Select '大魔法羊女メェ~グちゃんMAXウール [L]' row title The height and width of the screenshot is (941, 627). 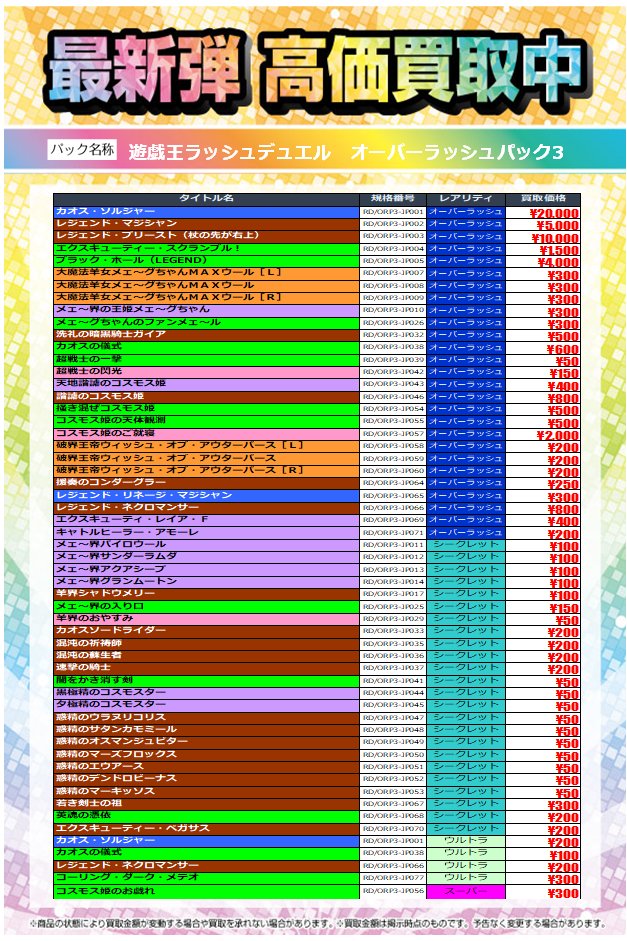206,273
